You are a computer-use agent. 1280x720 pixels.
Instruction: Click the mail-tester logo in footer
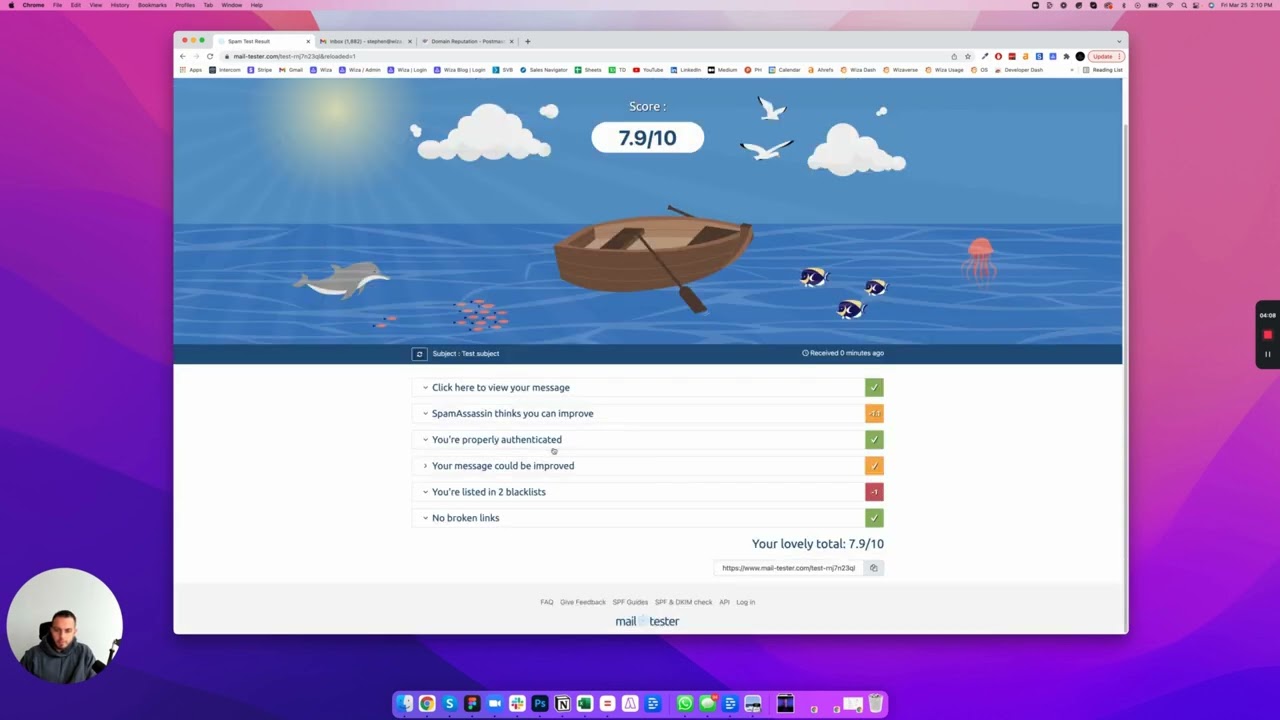tap(647, 621)
